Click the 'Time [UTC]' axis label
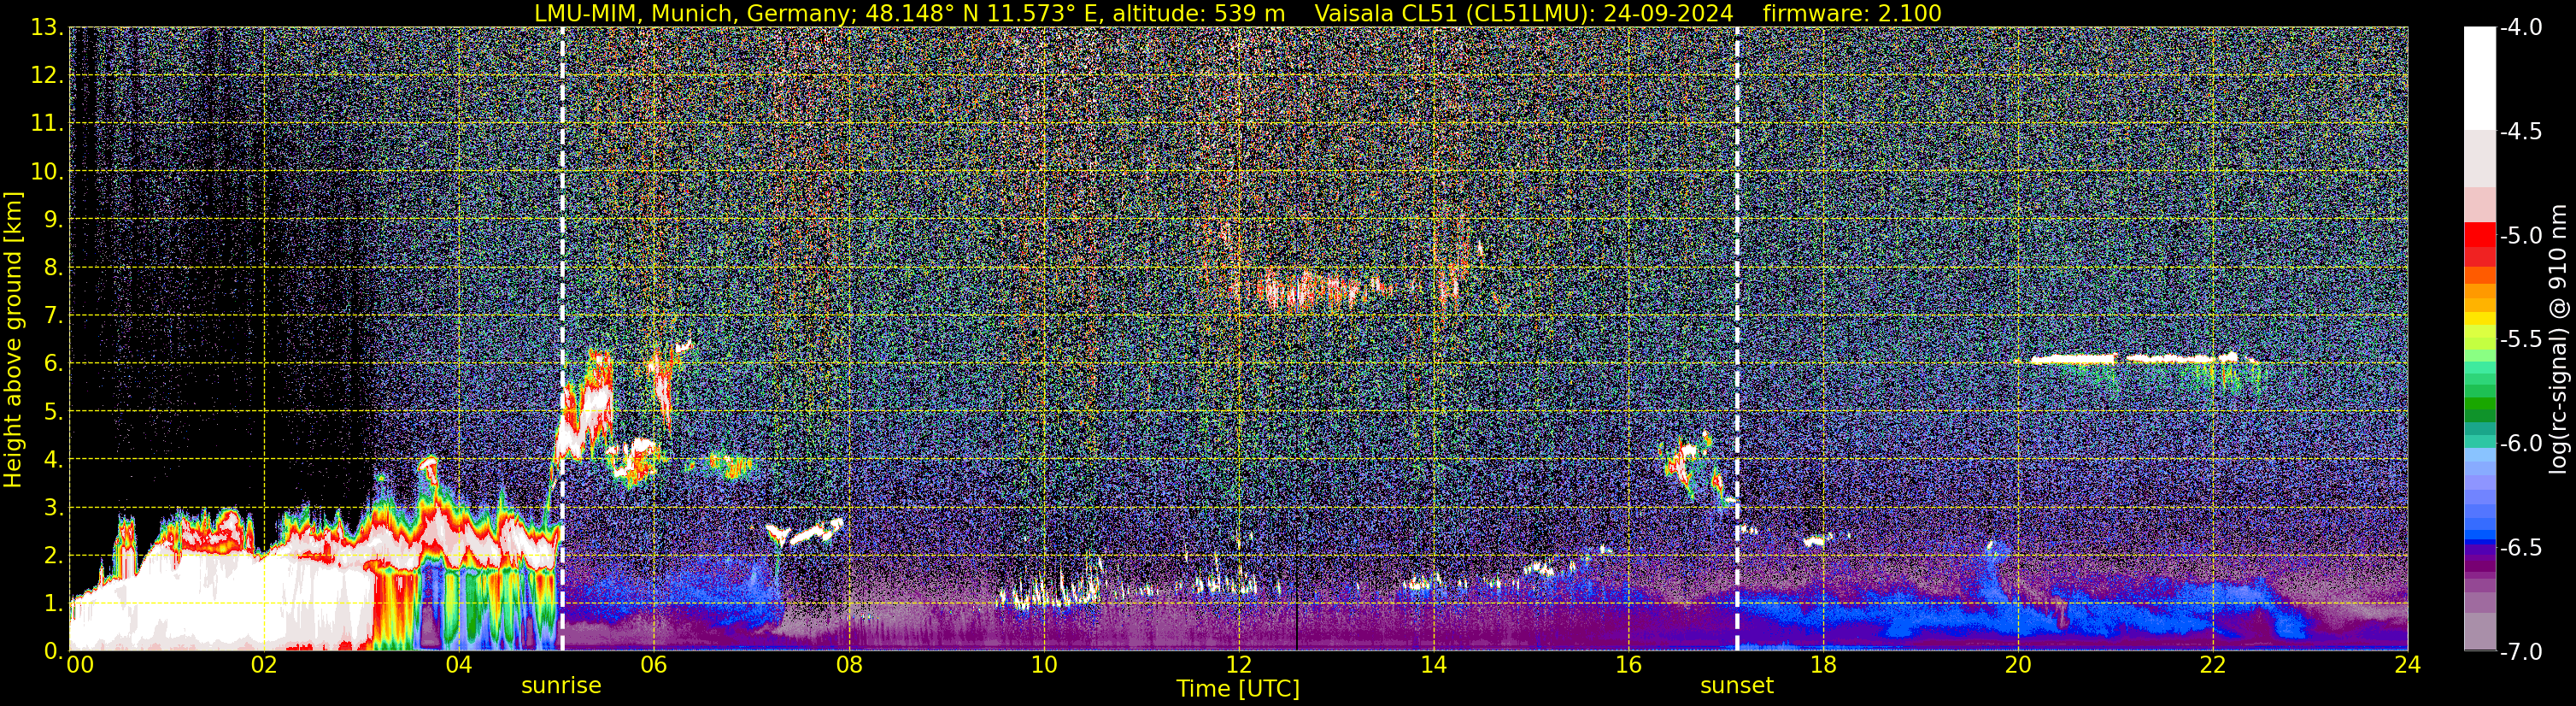 coord(1238,689)
